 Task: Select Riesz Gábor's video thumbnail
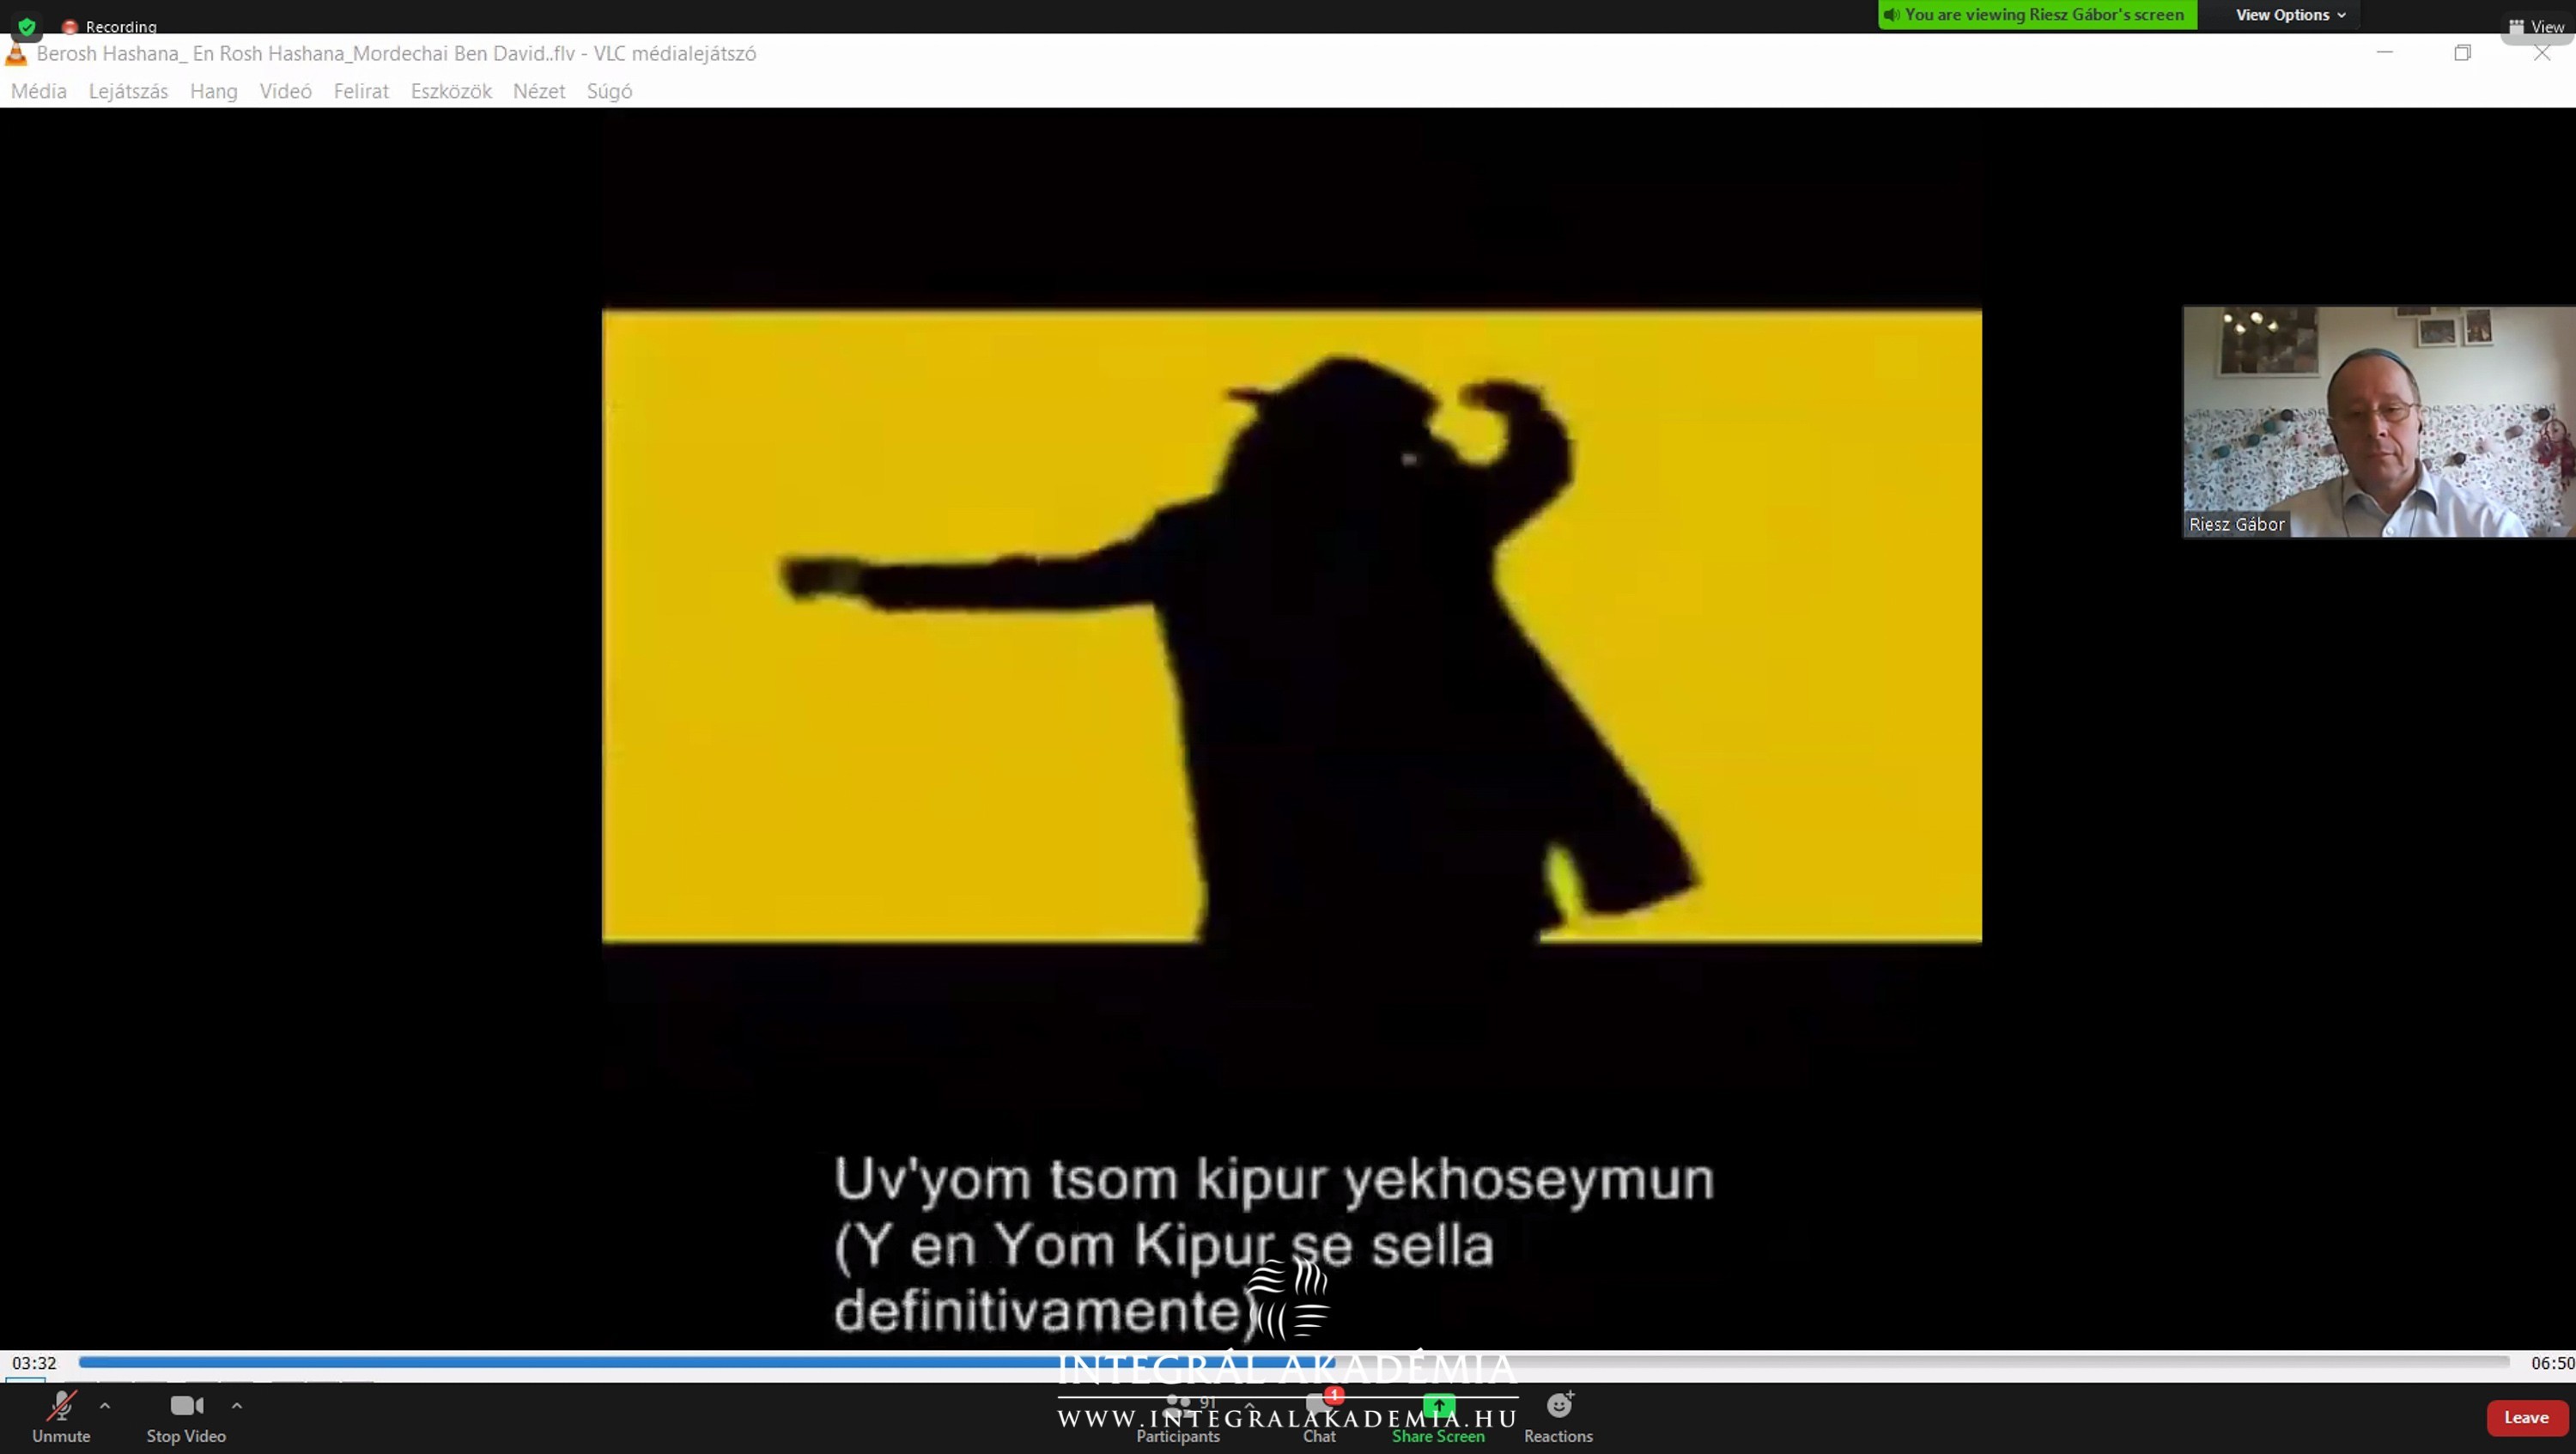tap(2378, 422)
